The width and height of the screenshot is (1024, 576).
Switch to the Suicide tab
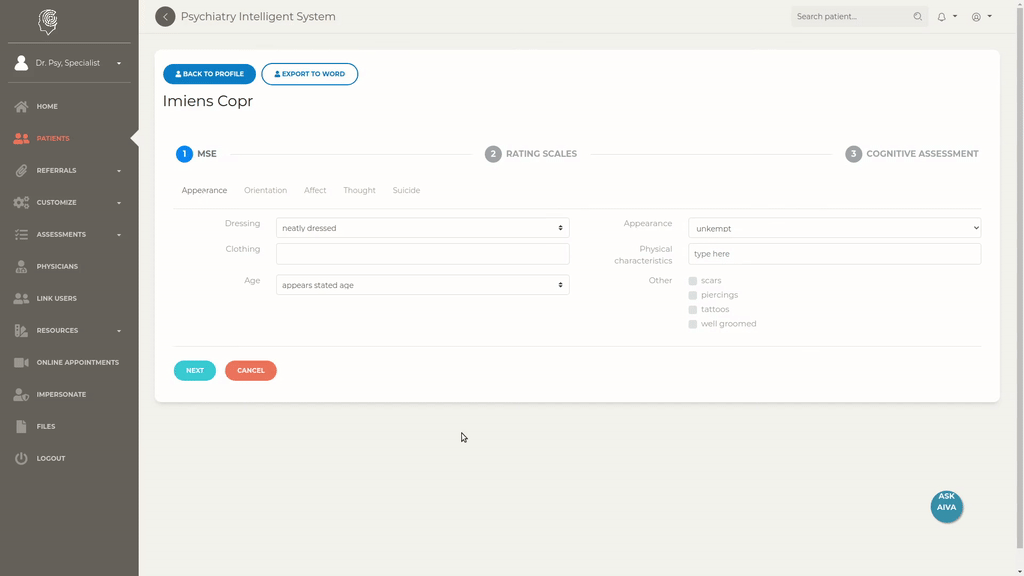coord(406,190)
